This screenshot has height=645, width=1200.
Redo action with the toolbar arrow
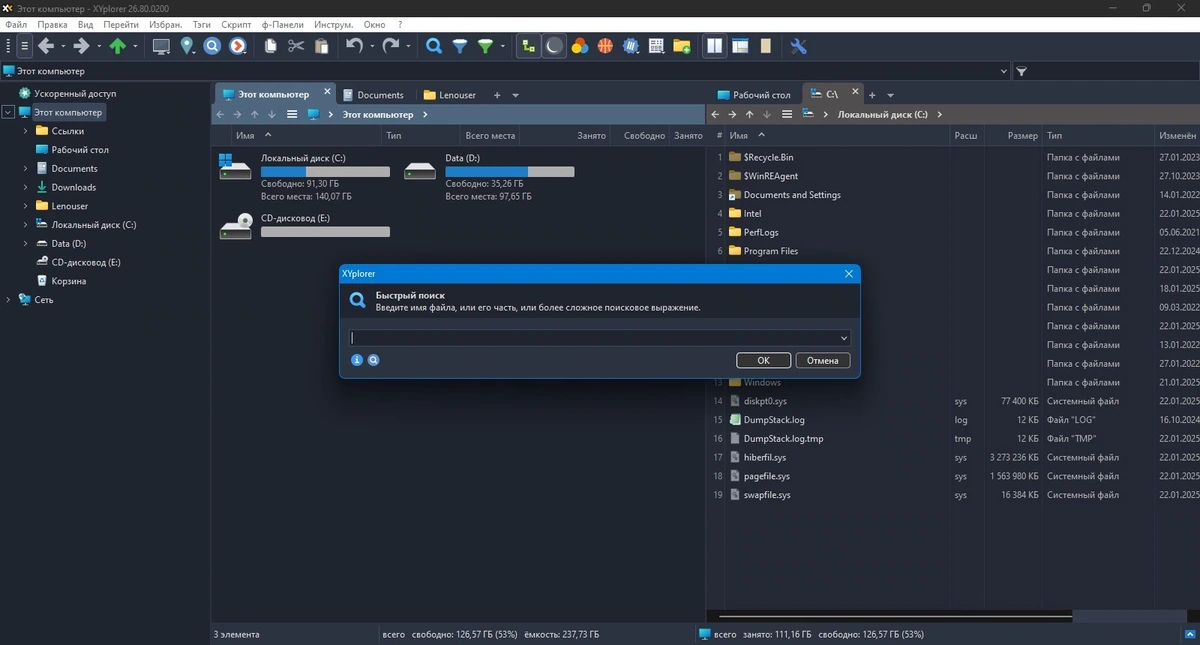pos(391,46)
